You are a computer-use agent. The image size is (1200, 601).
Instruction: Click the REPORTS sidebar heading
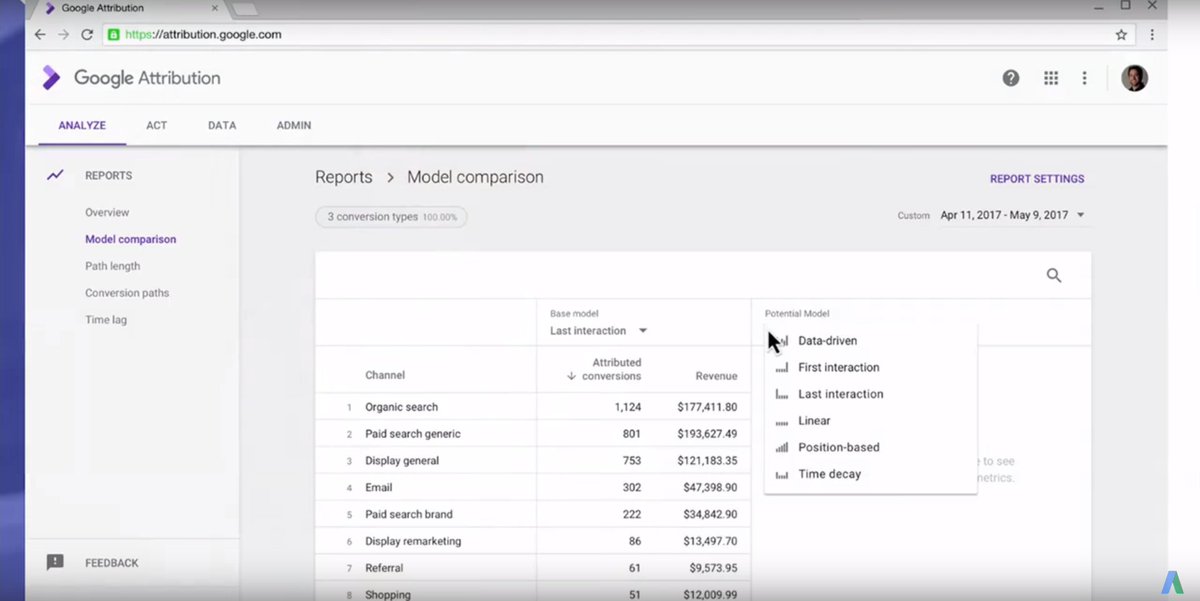pyautogui.click(x=108, y=175)
